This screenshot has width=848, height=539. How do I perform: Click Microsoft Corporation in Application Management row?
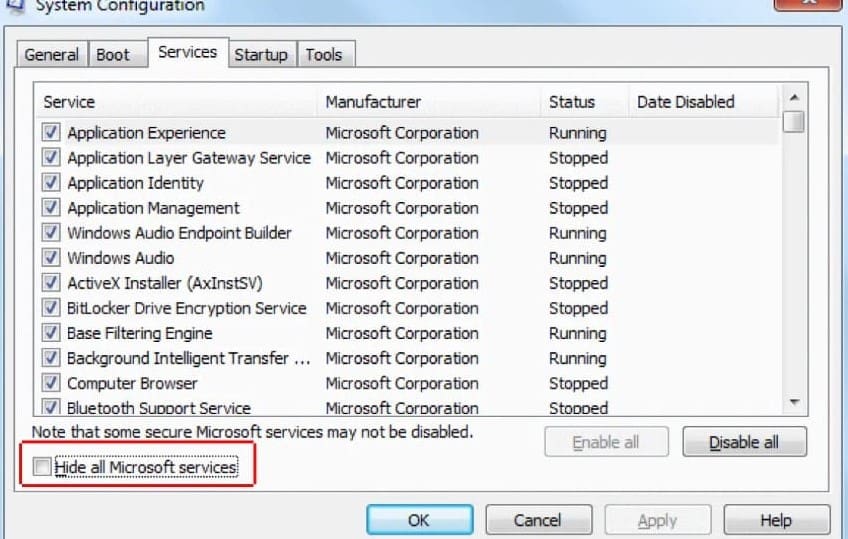click(x=402, y=207)
